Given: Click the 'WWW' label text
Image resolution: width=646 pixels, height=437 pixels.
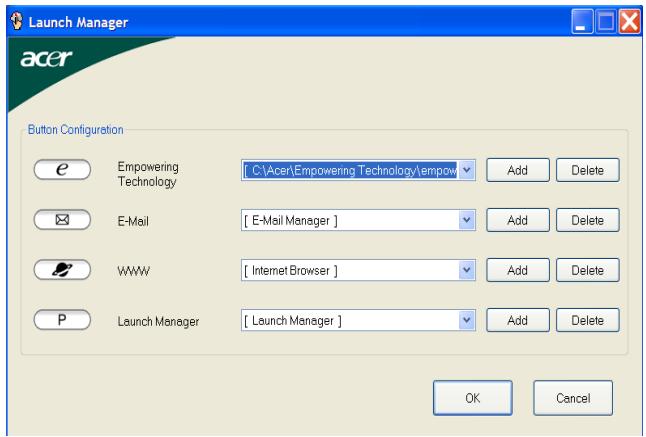Looking at the screenshot, I should click(x=133, y=271).
